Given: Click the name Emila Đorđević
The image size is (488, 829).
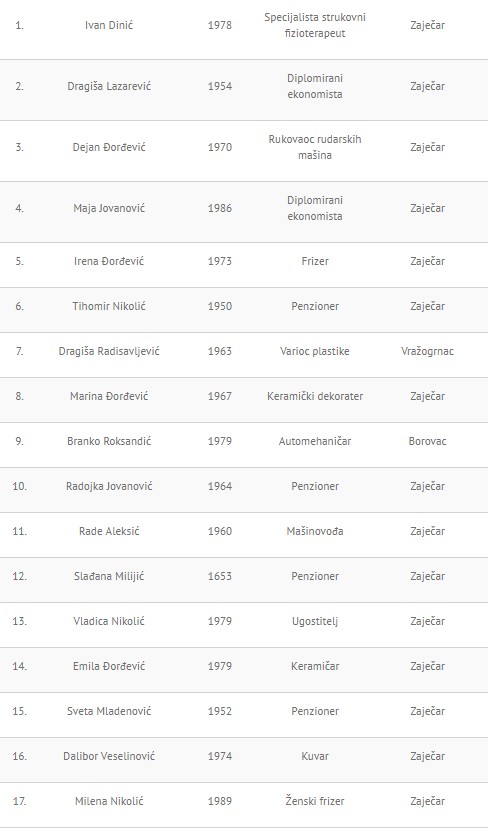Looking at the screenshot, I should 109,666.
